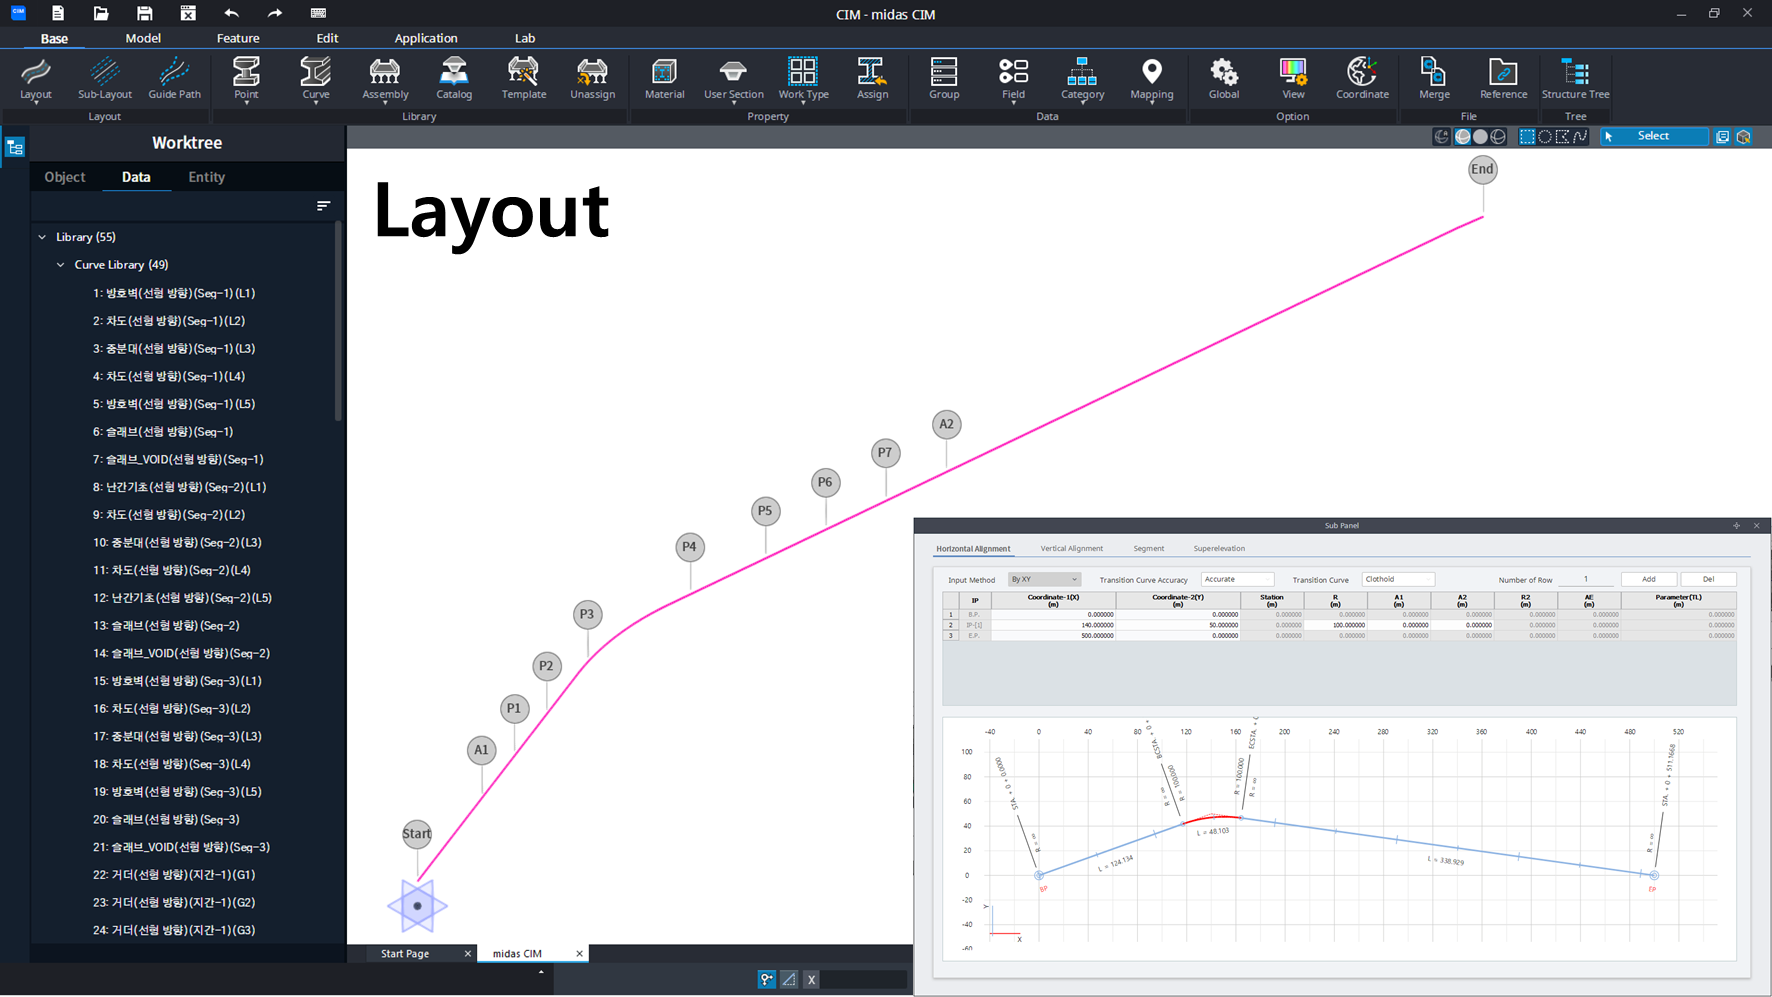Click the command input field at bottom
Image resolution: width=1772 pixels, height=997 pixels.
click(864, 980)
